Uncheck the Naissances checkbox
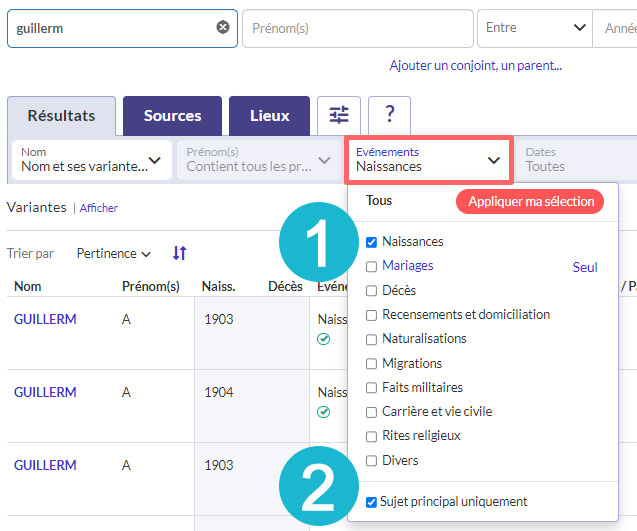Screen dimensions: 637x531 [372, 242]
